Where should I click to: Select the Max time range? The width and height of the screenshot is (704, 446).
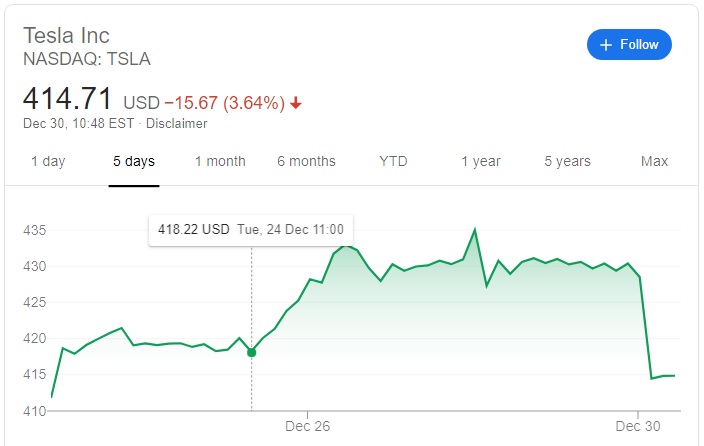(654, 162)
